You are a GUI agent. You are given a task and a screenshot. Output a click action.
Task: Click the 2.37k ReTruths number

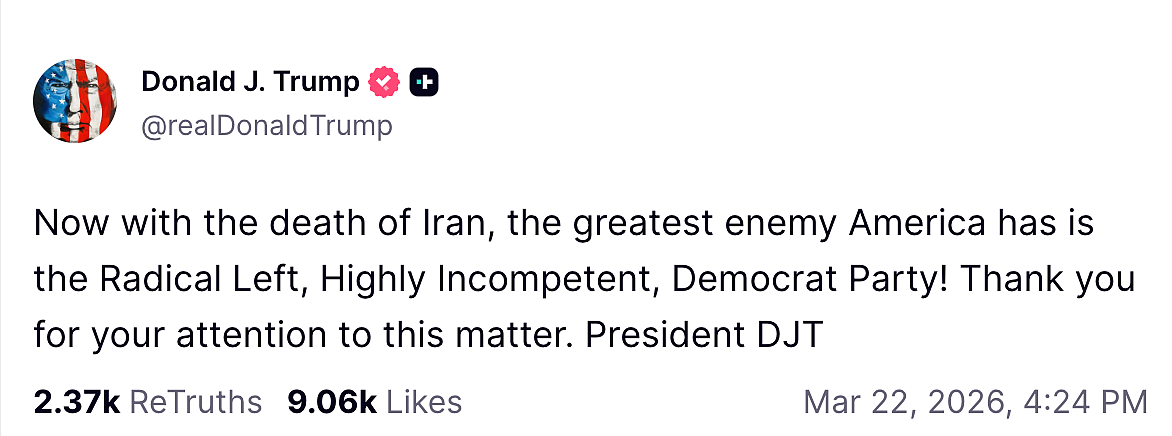pos(77,402)
